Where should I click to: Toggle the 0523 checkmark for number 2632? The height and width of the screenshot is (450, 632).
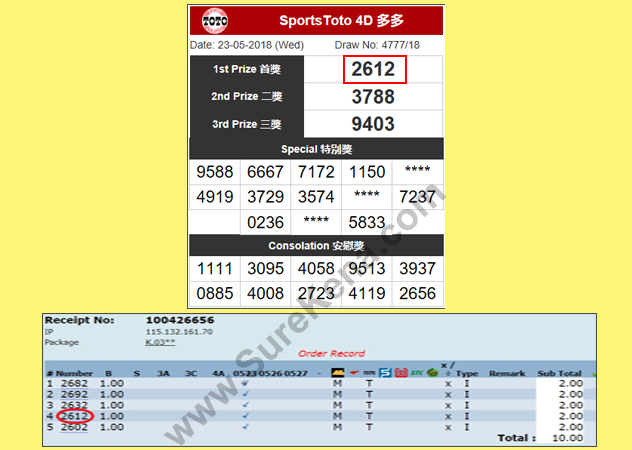coord(245,405)
